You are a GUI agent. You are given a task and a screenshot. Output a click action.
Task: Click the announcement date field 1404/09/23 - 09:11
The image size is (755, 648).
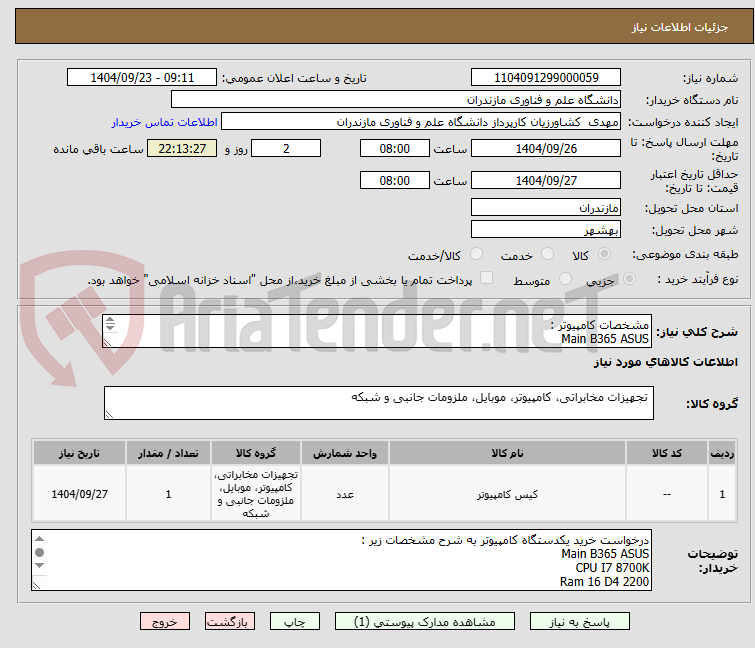(142, 78)
